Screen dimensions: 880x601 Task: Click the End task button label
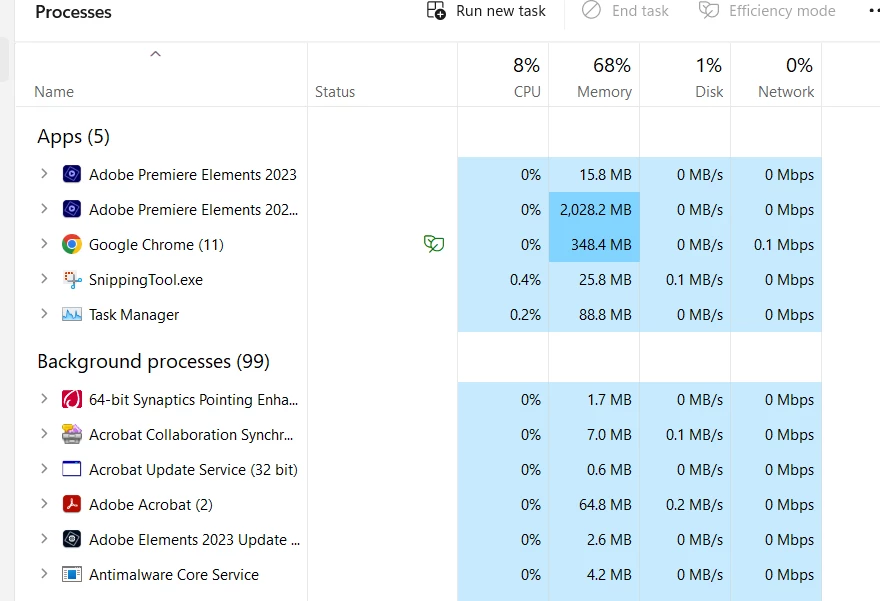(640, 11)
